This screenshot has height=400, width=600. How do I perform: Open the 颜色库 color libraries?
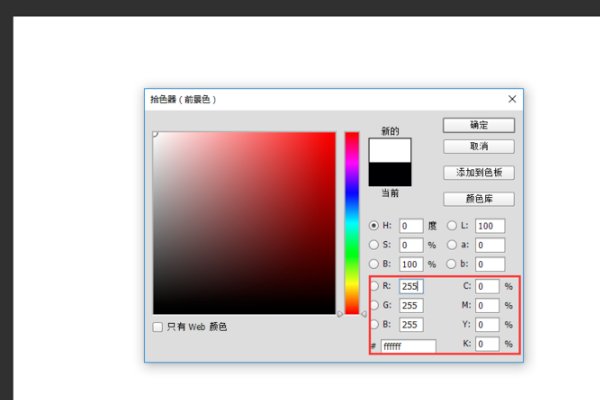tap(478, 199)
